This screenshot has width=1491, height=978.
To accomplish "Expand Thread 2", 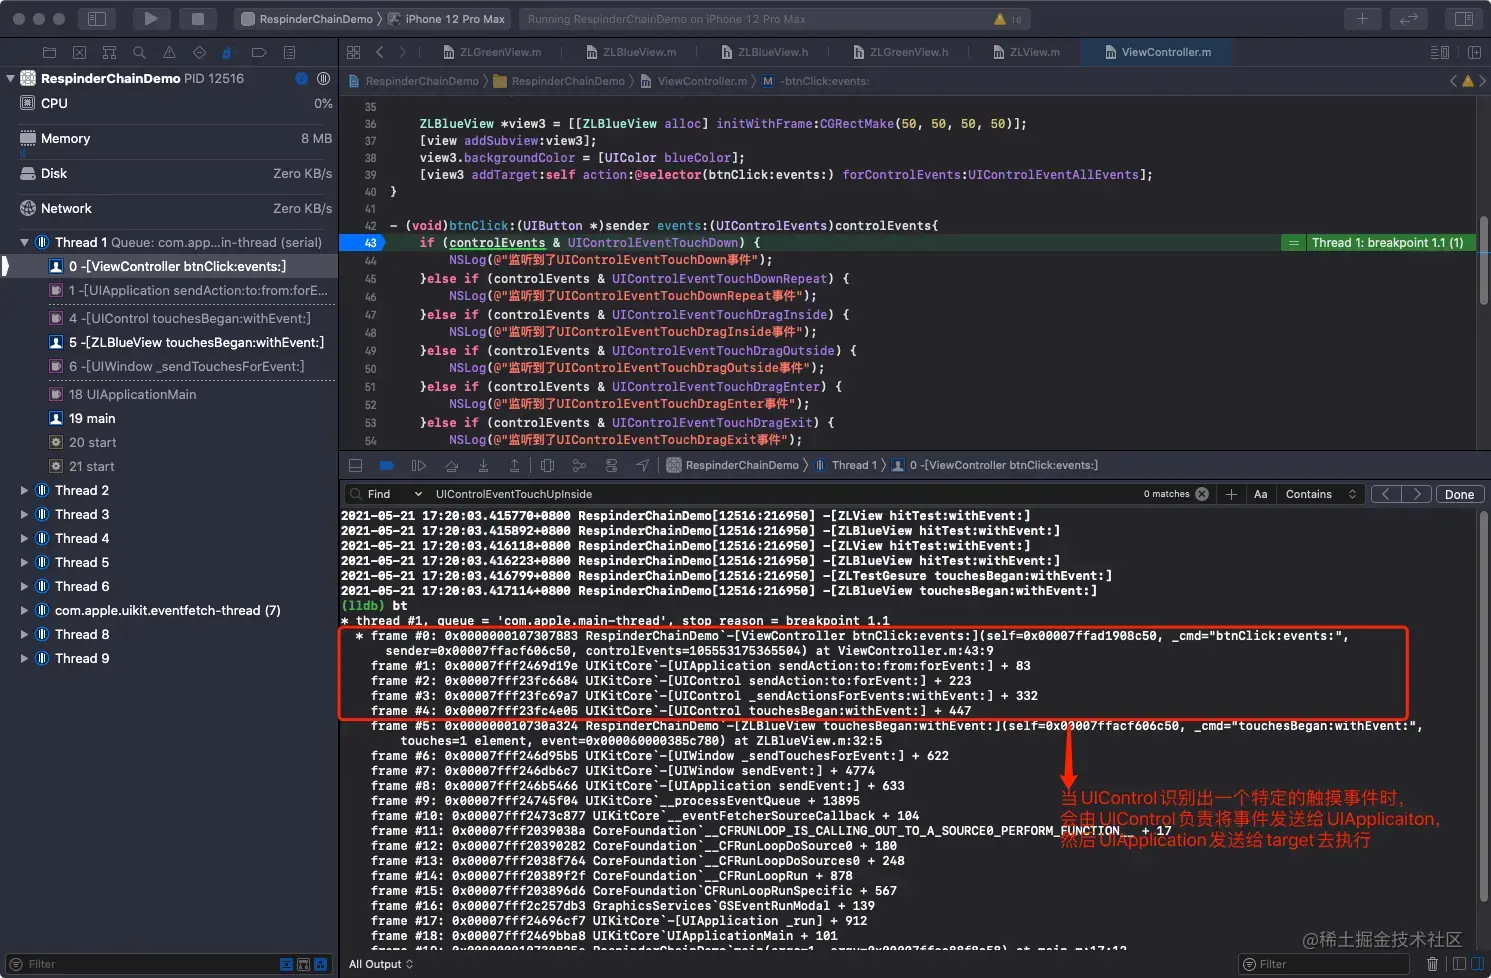I will point(24,490).
